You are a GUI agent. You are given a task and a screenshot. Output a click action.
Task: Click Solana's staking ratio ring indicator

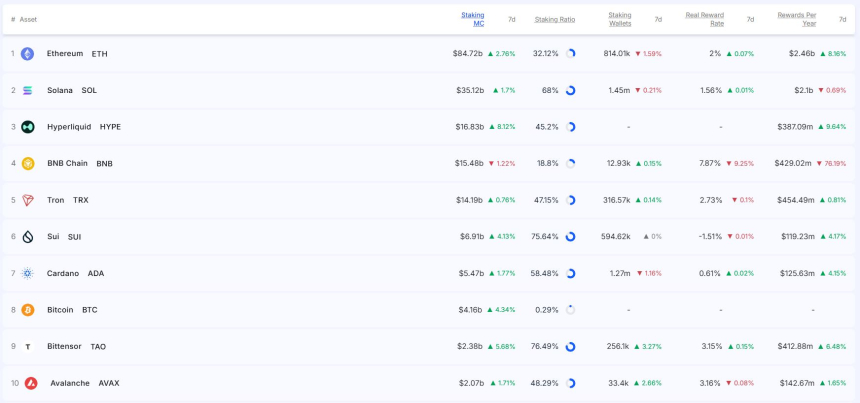tap(570, 90)
